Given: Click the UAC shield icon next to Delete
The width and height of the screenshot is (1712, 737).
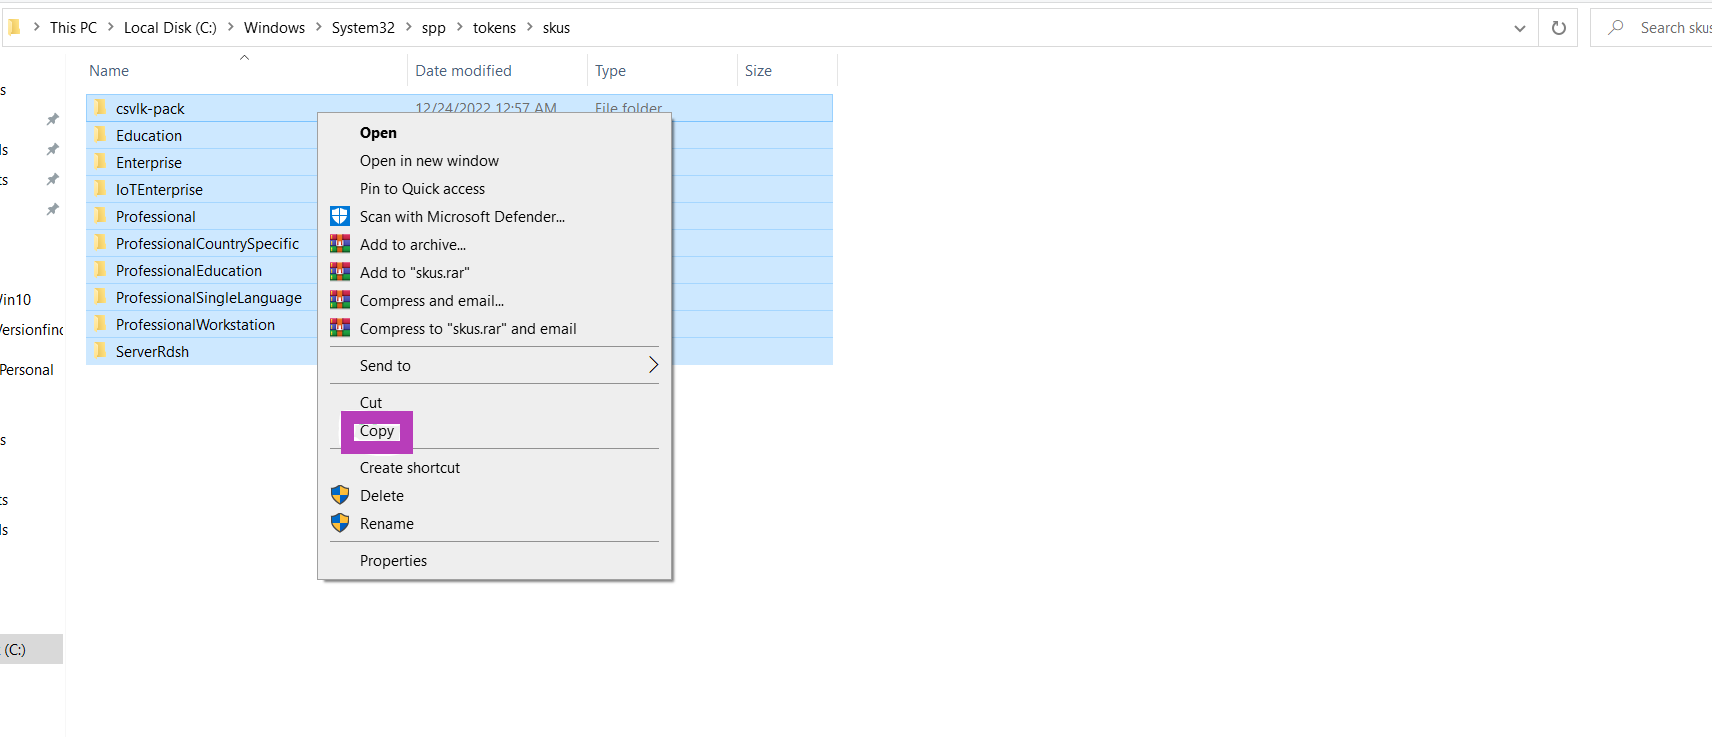Looking at the screenshot, I should click(x=340, y=495).
